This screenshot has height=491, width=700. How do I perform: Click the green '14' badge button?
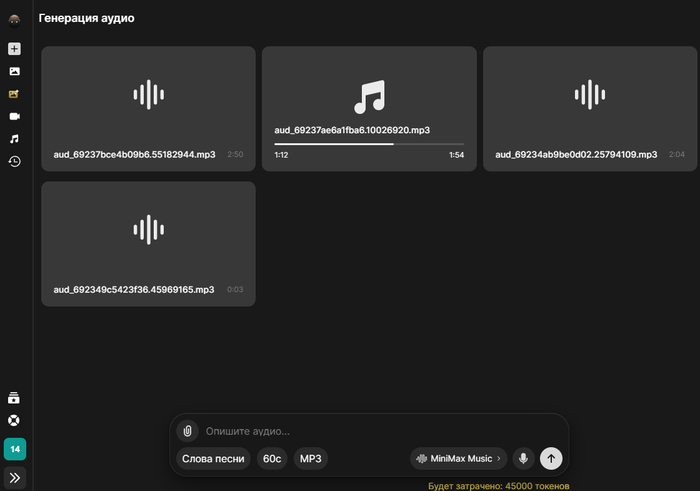coord(15,449)
